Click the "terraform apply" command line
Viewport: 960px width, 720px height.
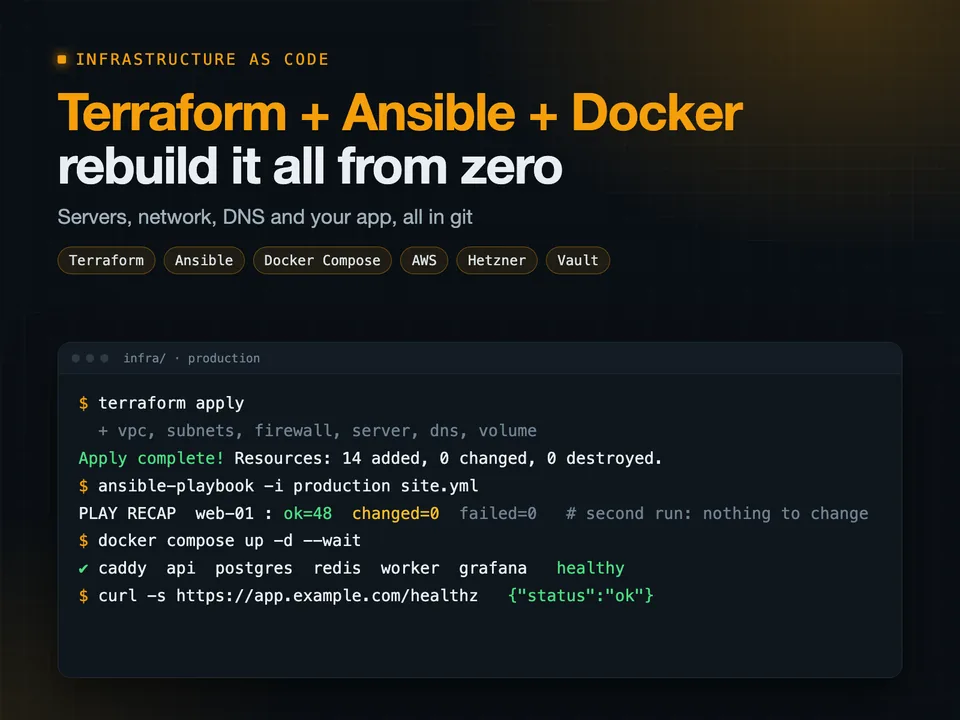[171, 403]
